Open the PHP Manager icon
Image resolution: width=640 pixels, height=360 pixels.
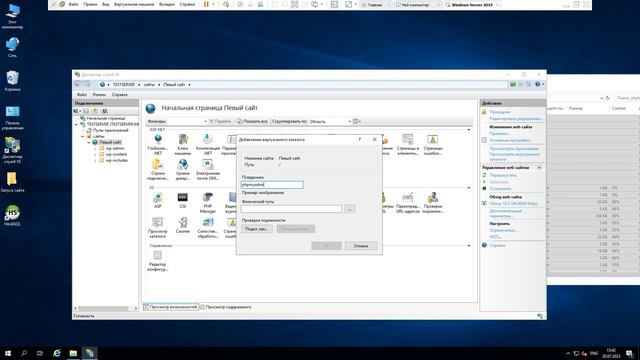pos(208,203)
